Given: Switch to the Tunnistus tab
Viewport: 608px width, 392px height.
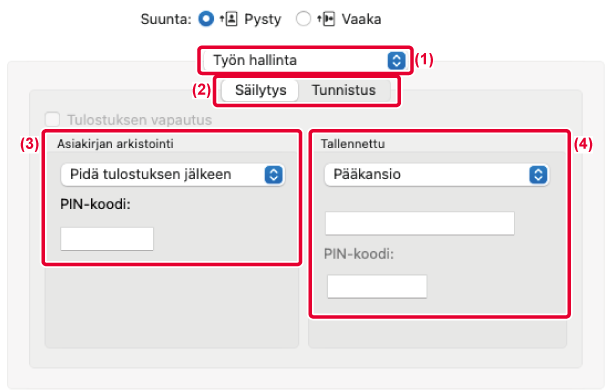Looking at the screenshot, I should point(344,90).
